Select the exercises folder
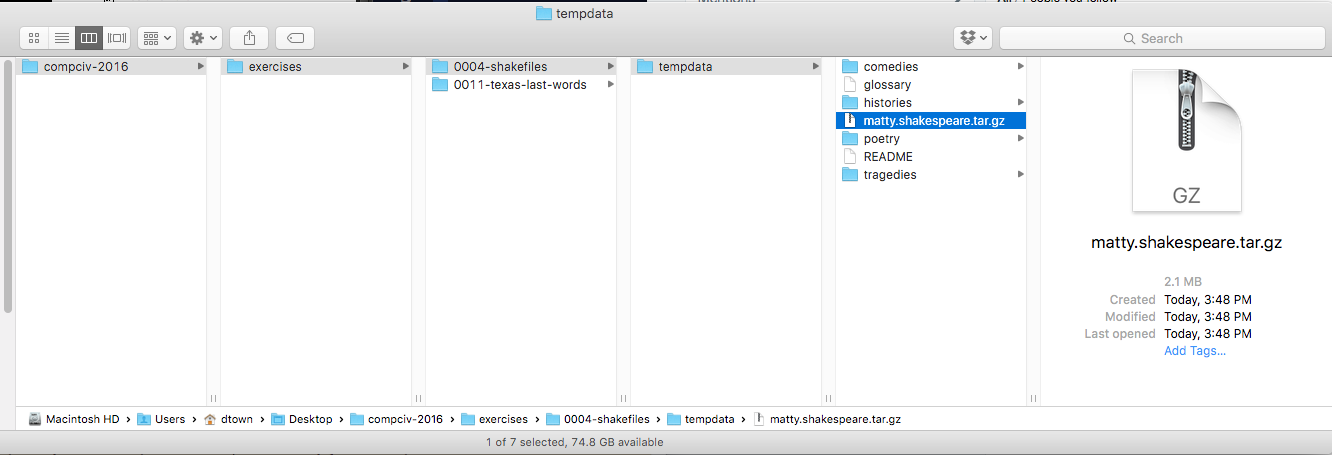 tap(317, 67)
